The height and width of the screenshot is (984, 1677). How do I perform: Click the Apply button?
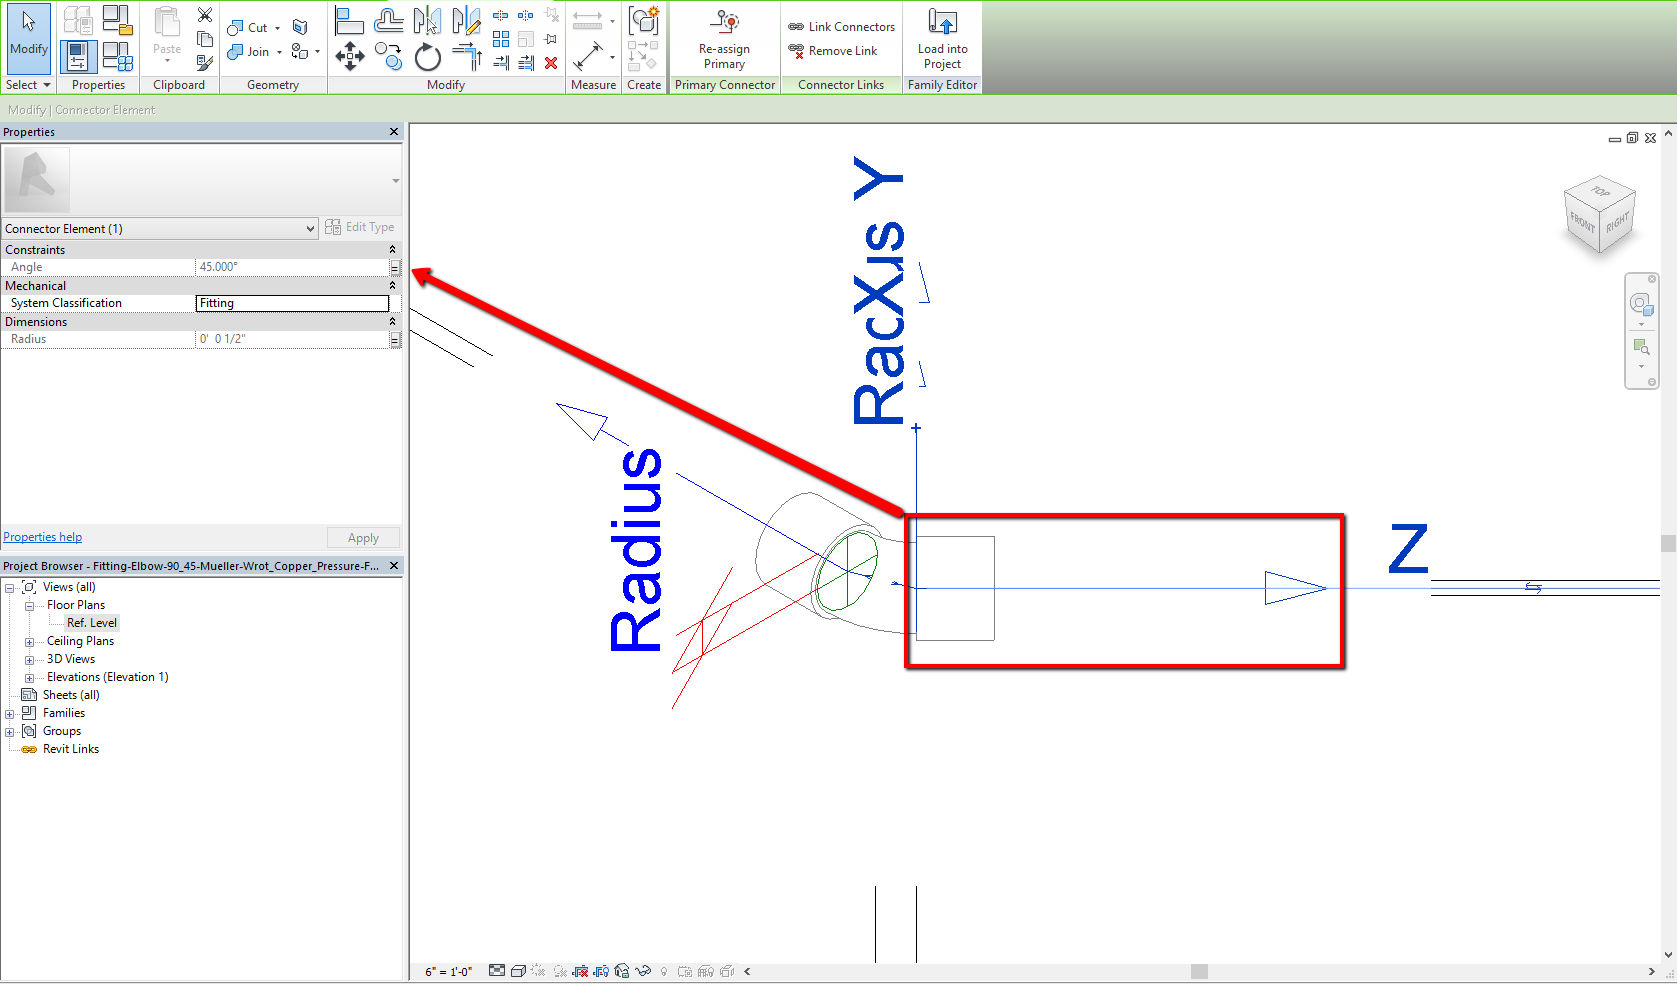pyautogui.click(x=363, y=538)
